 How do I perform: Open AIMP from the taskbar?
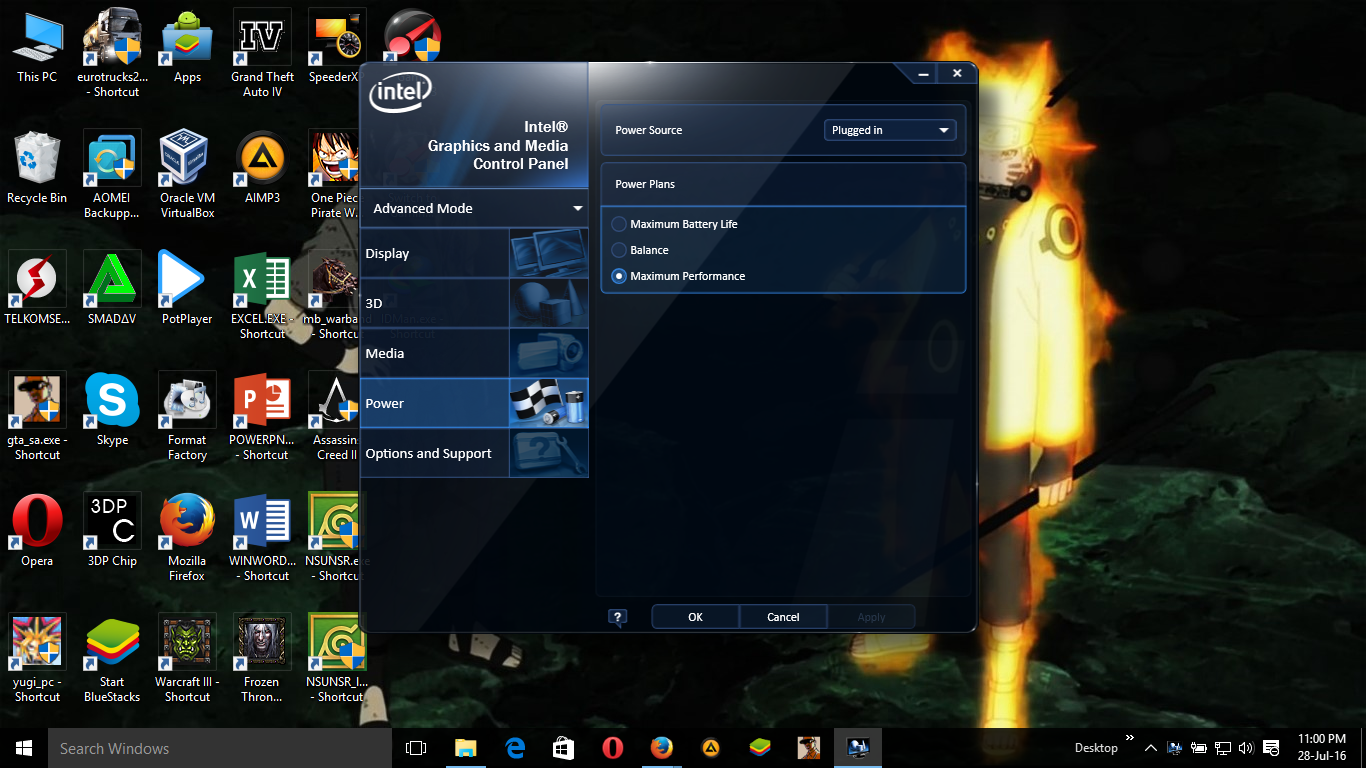click(711, 748)
